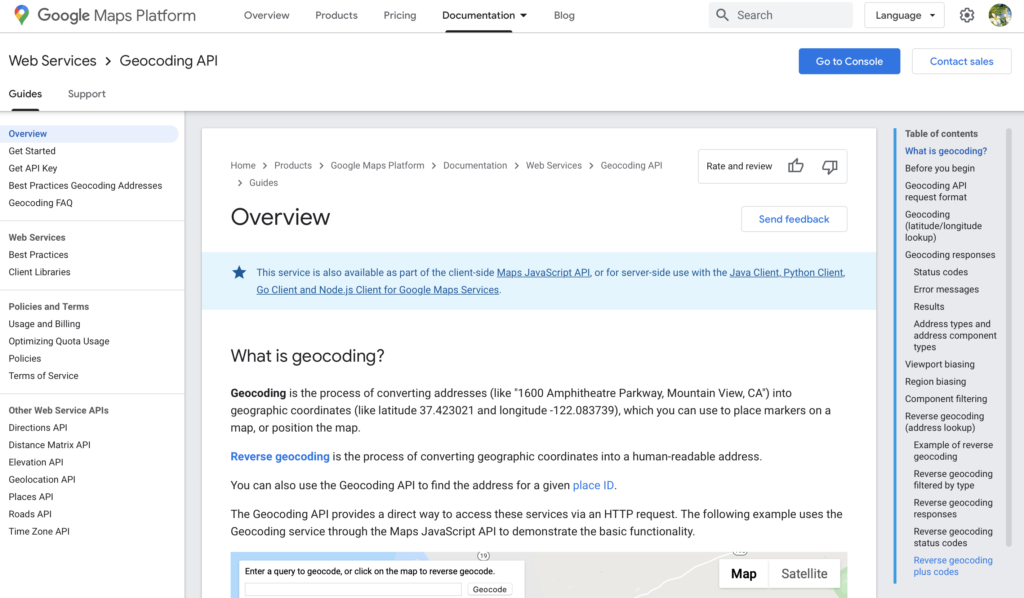Click the Google Maps Platform pin logo
The height and width of the screenshot is (598, 1024).
pyautogui.click(x=22, y=15)
